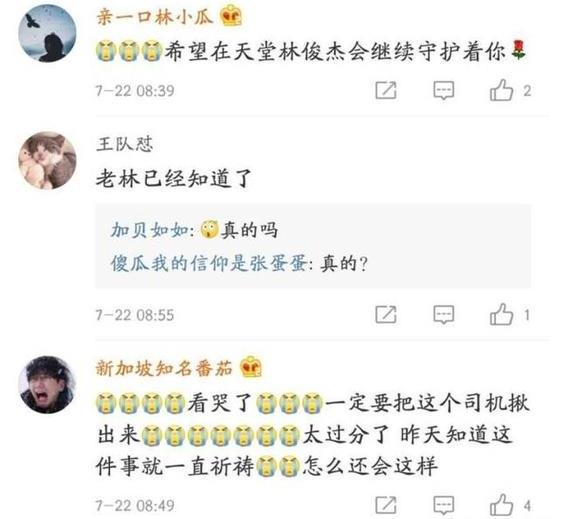The height and width of the screenshot is (519, 580).
Task: Reply to the 老林已经知道了 comment
Action: pos(444,315)
